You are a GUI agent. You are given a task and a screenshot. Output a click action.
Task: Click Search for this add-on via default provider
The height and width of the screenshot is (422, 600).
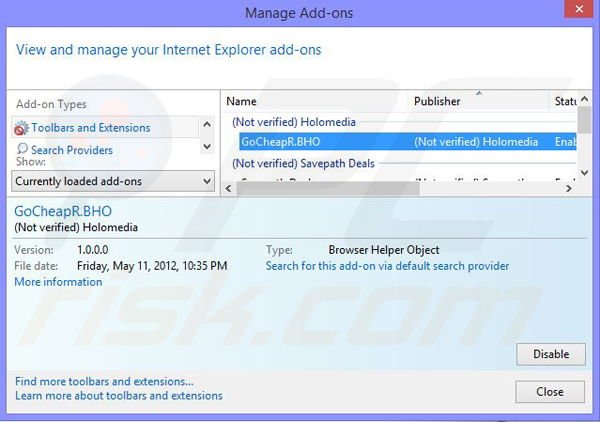(x=387, y=266)
